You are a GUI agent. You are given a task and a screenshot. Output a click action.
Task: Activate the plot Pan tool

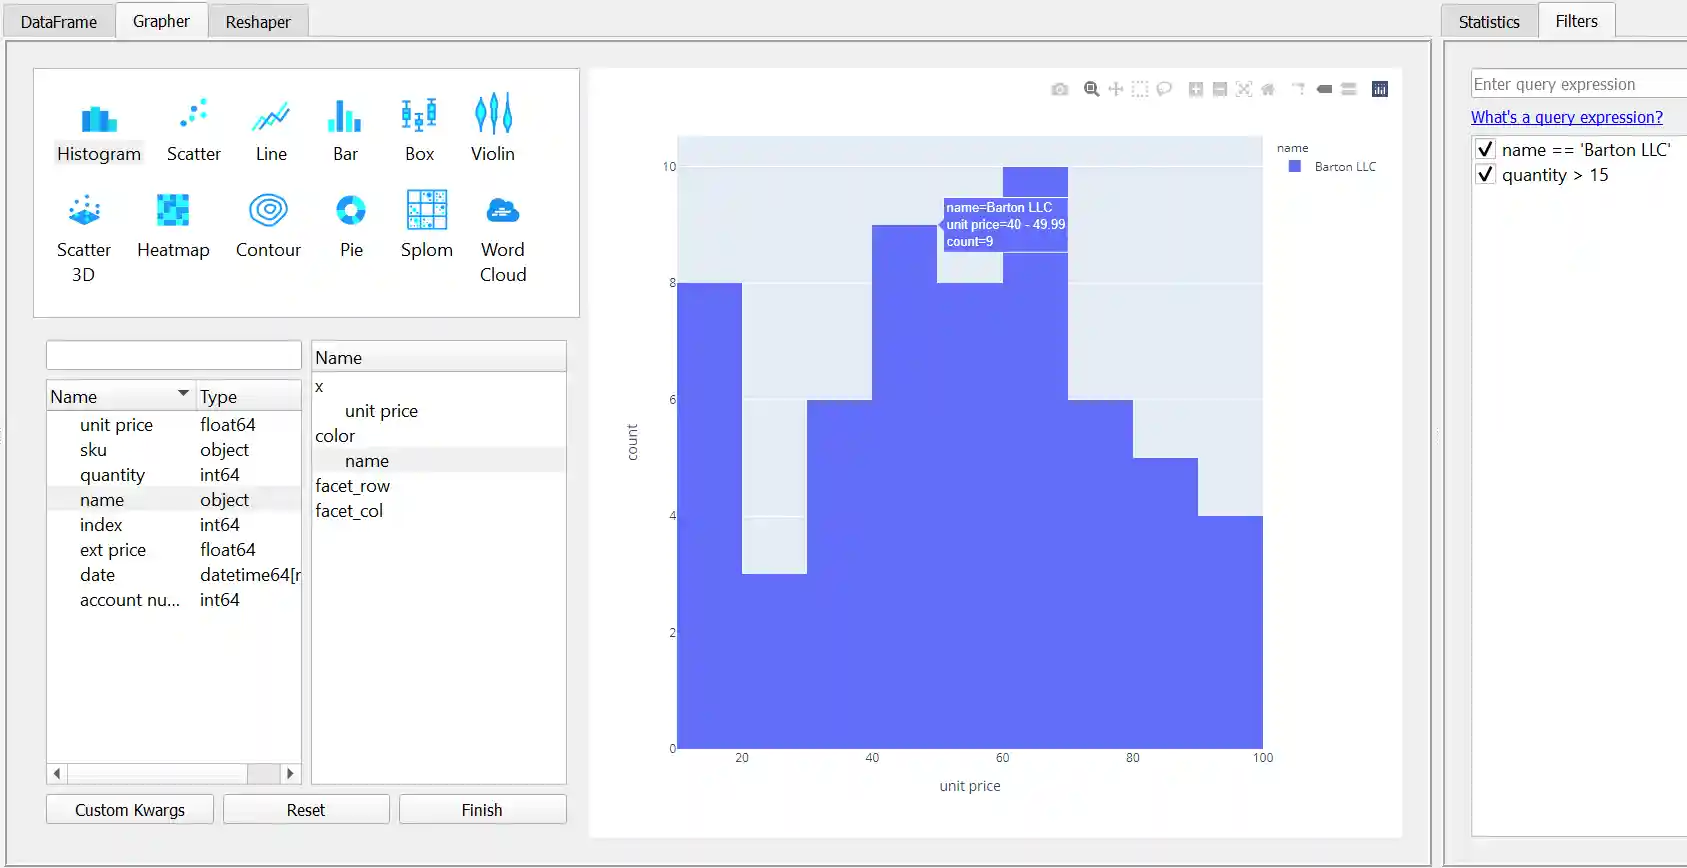pyautogui.click(x=1116, y=89)
